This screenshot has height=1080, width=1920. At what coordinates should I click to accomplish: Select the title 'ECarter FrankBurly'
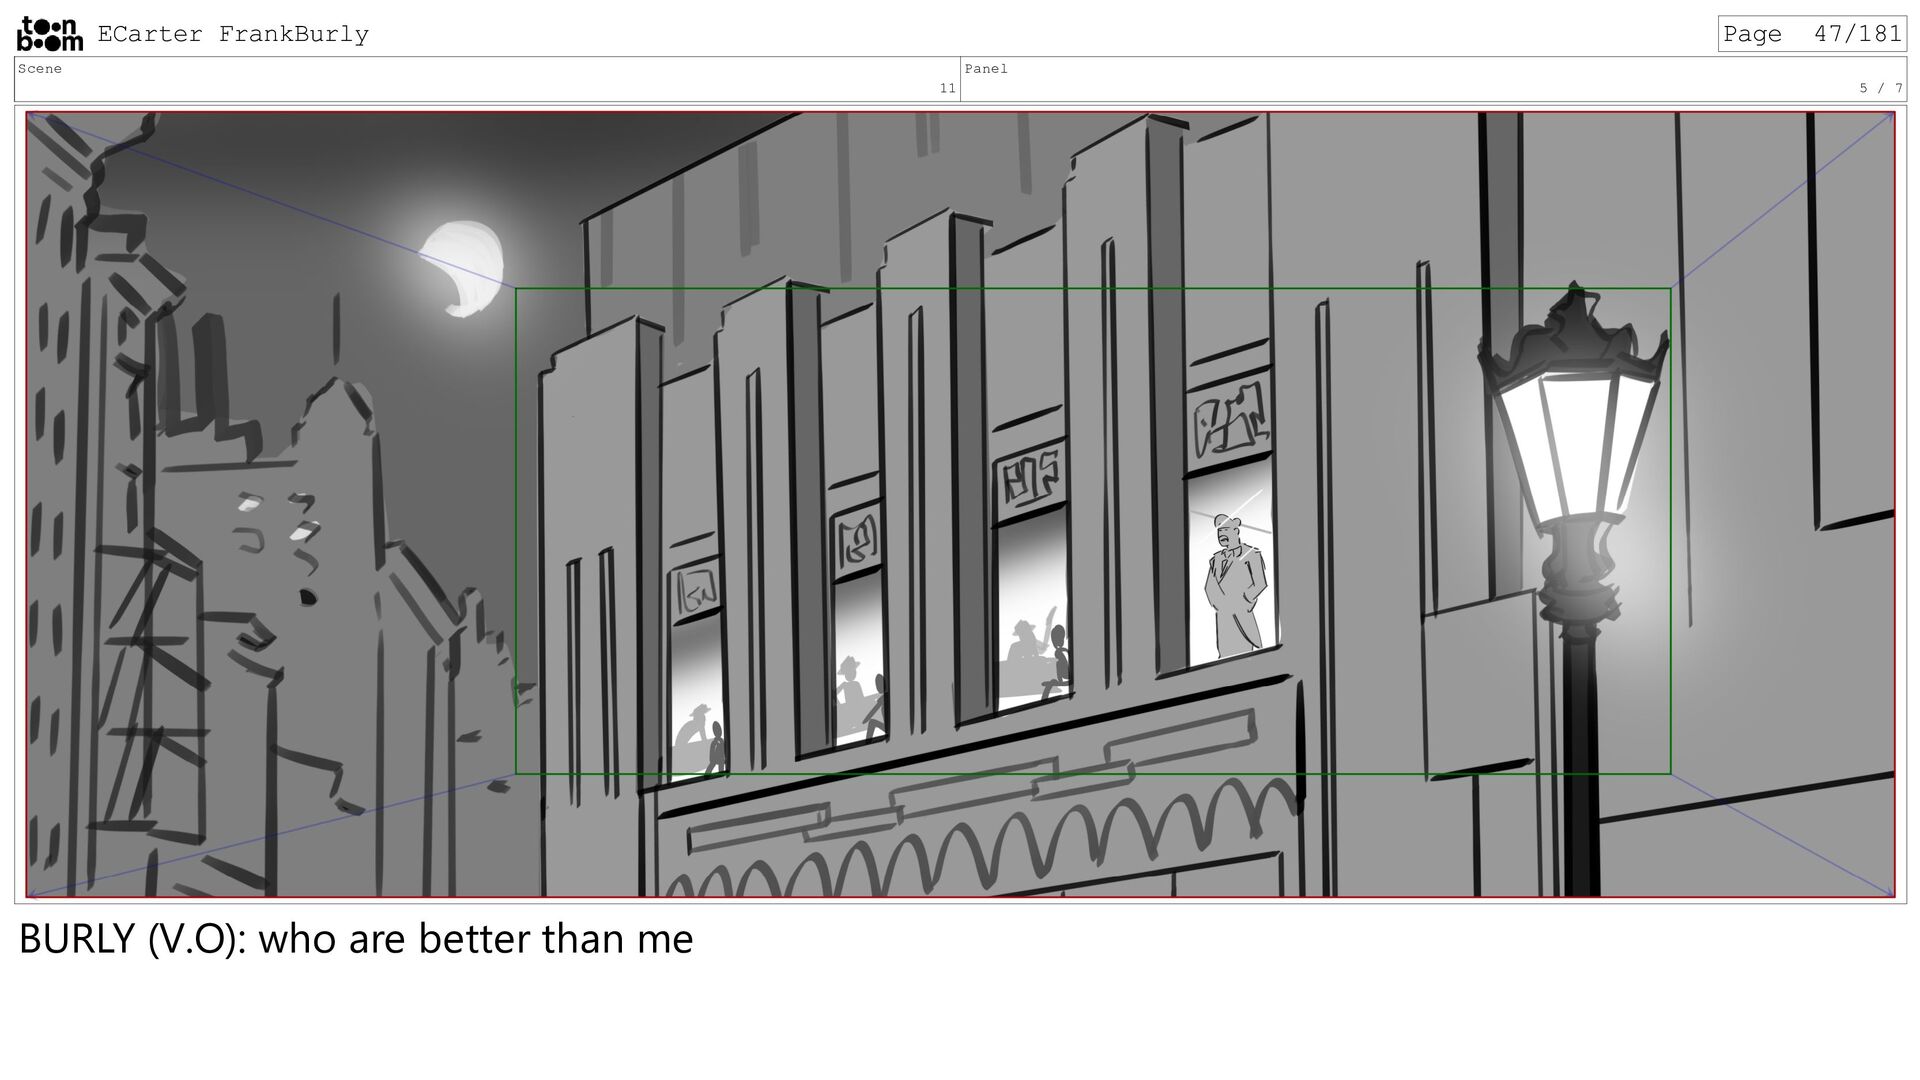click(x=233, y=34)
